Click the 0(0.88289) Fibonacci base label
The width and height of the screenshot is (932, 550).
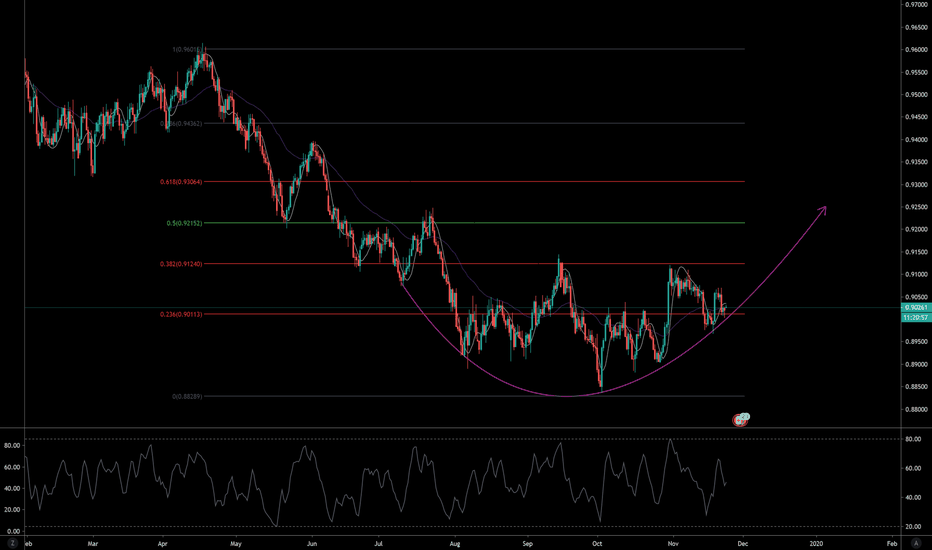tap(188, 396)
